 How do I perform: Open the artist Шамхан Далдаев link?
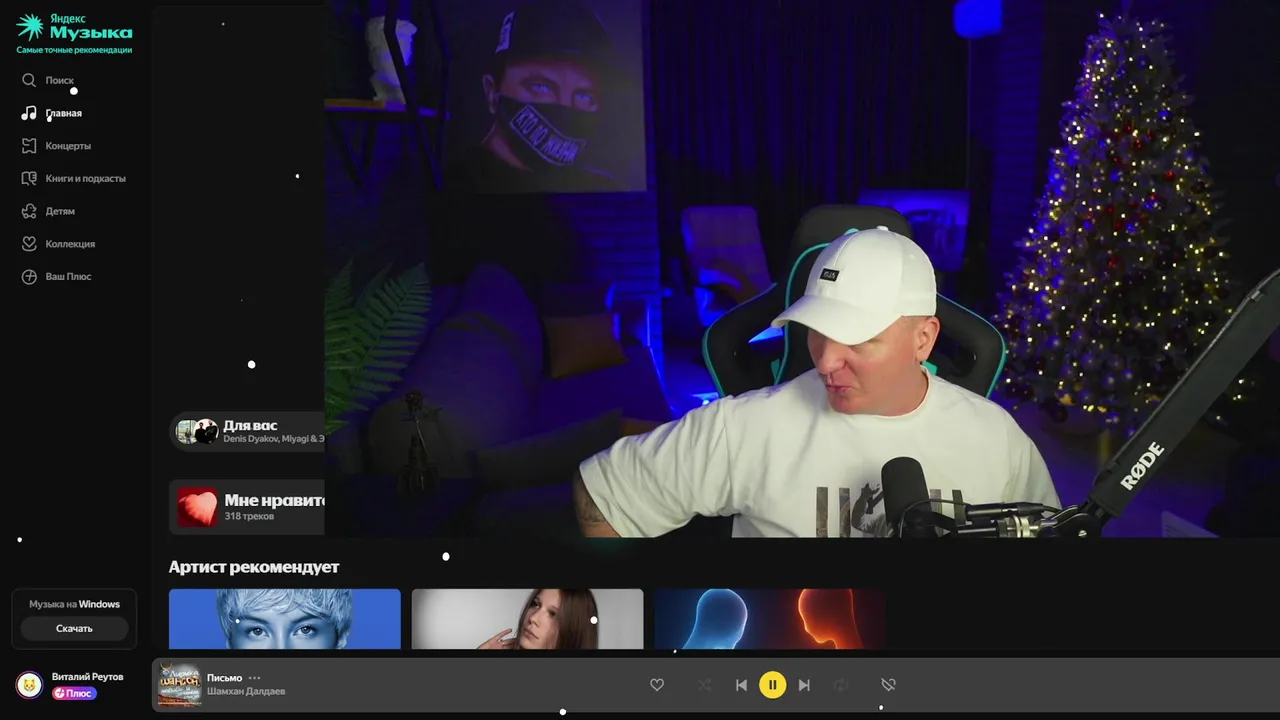coord(246,692)
